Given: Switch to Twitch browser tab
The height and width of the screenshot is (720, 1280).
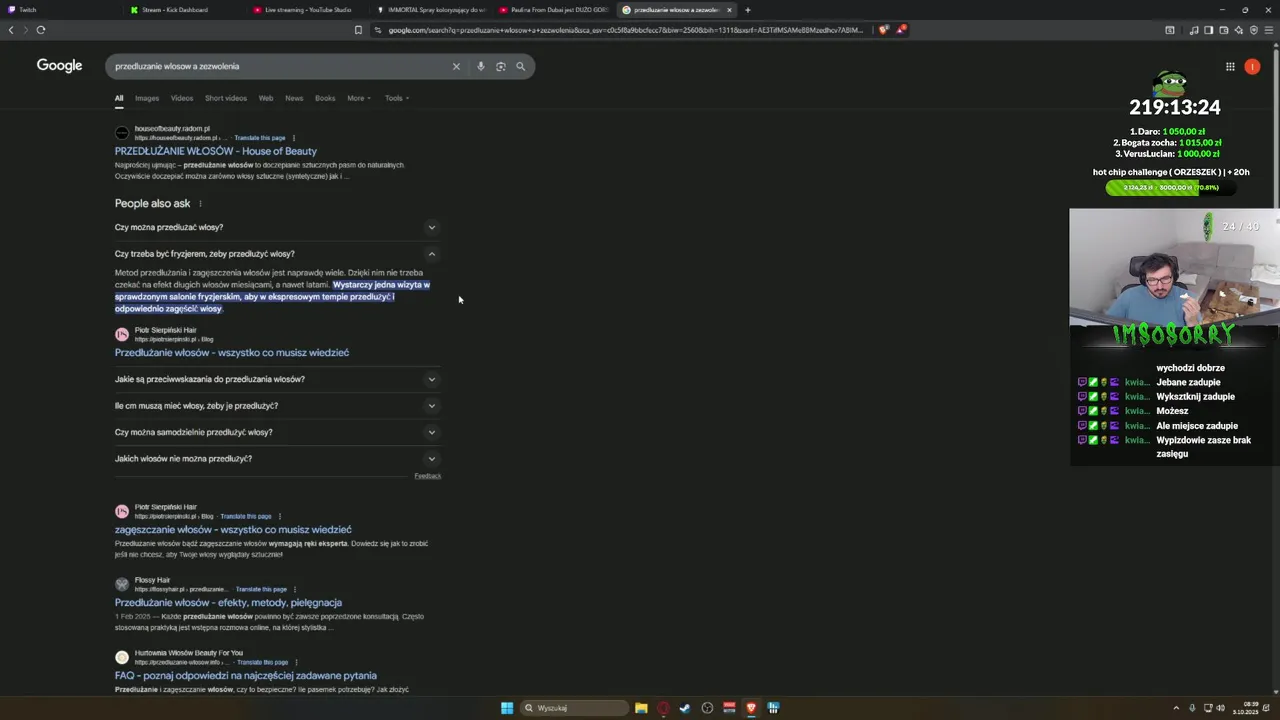Looking at the screenshot, I should coord(60,10).
